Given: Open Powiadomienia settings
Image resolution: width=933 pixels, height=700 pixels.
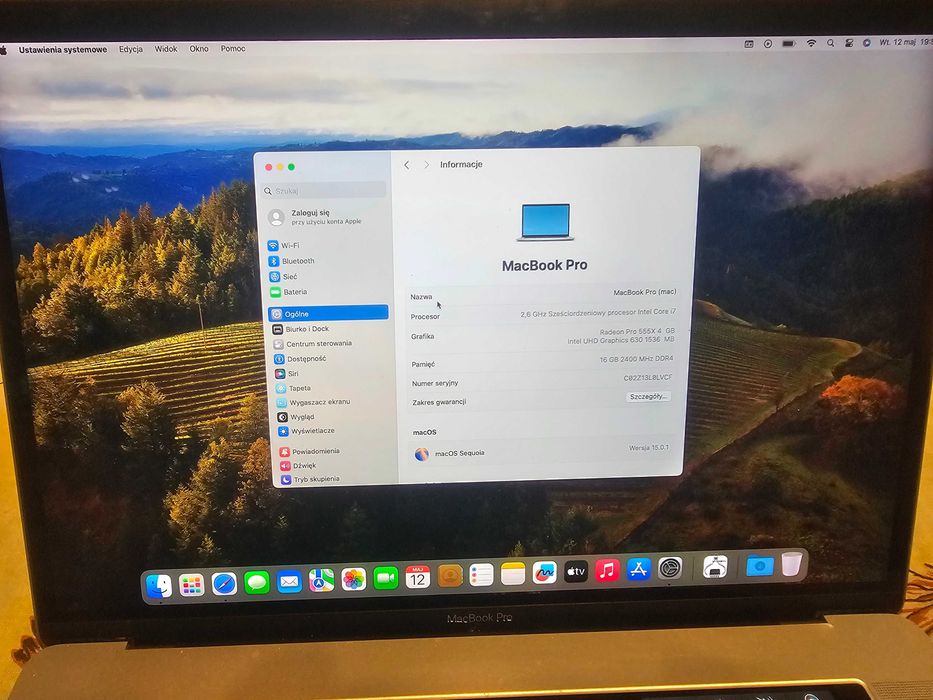Looking at the screenshot, I should click(x=309, y=451).
